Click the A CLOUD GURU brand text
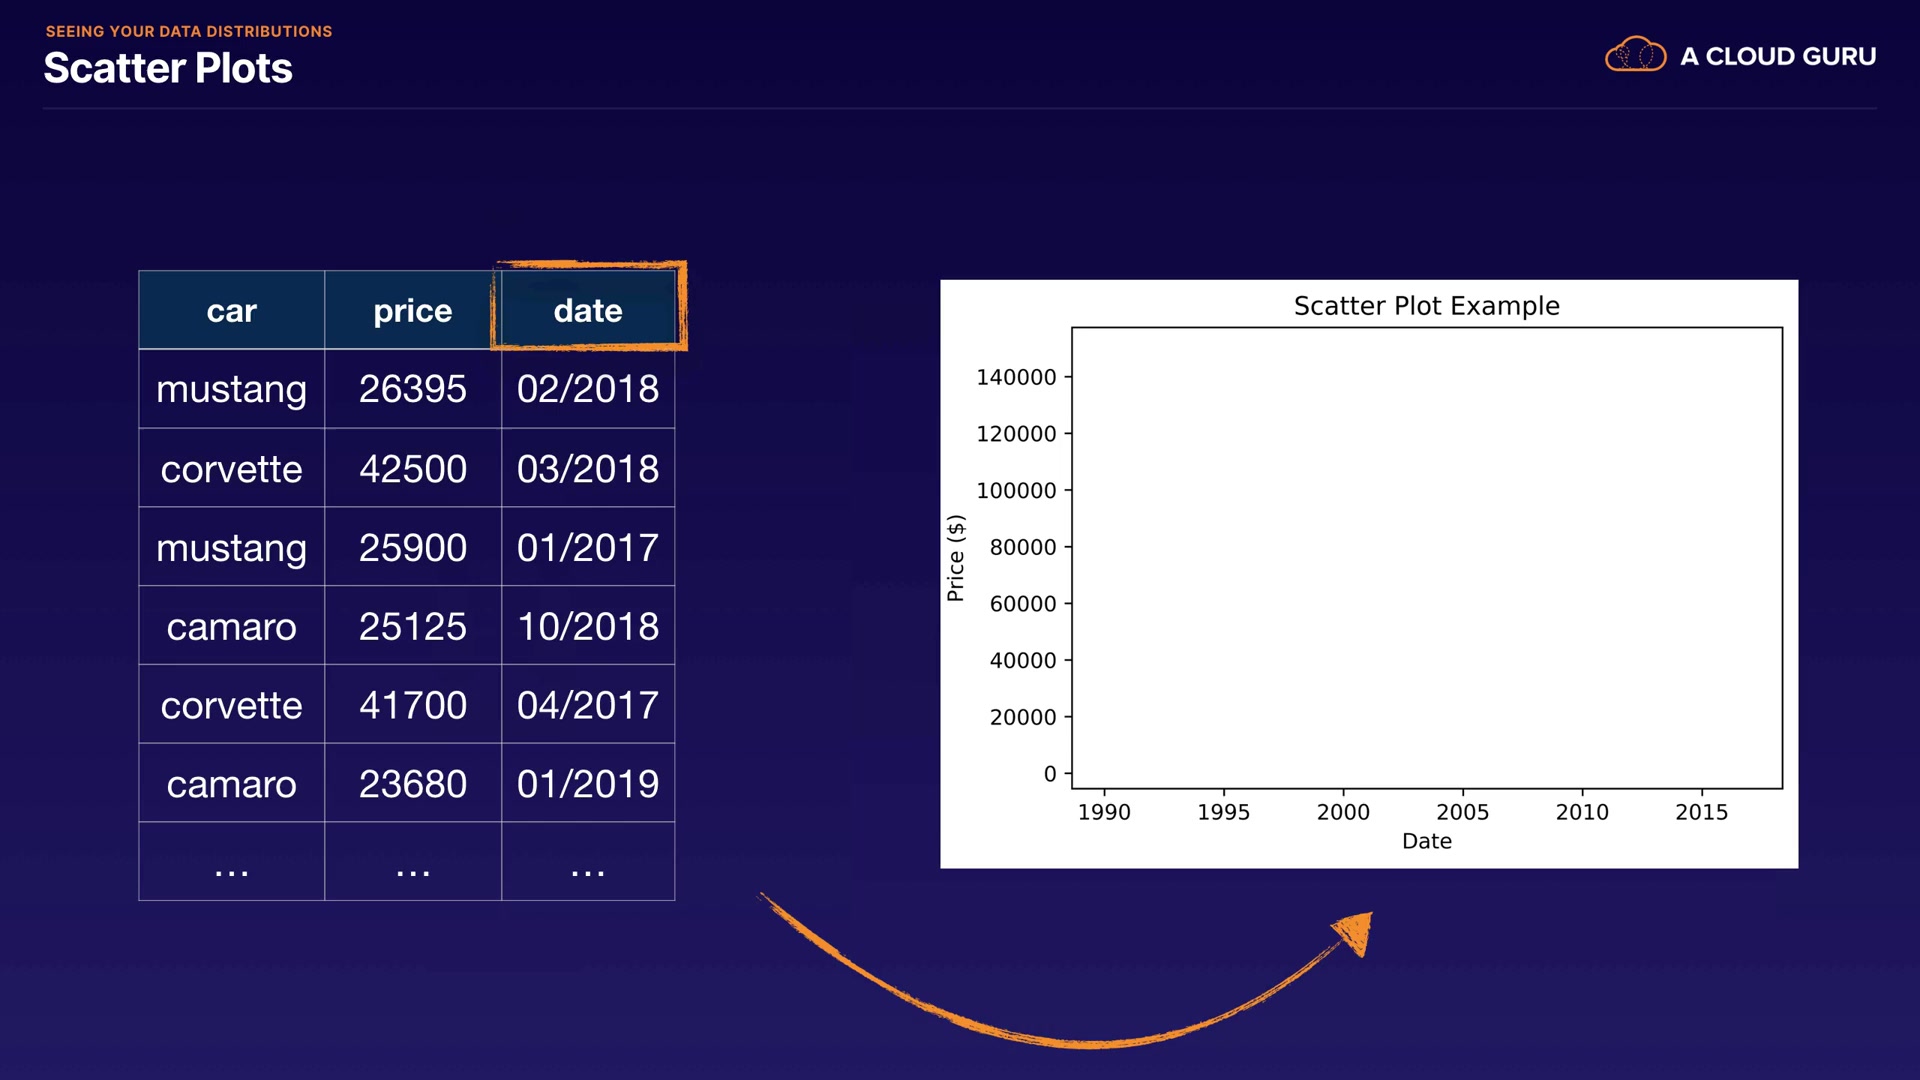 click(x=1777, y=57)
